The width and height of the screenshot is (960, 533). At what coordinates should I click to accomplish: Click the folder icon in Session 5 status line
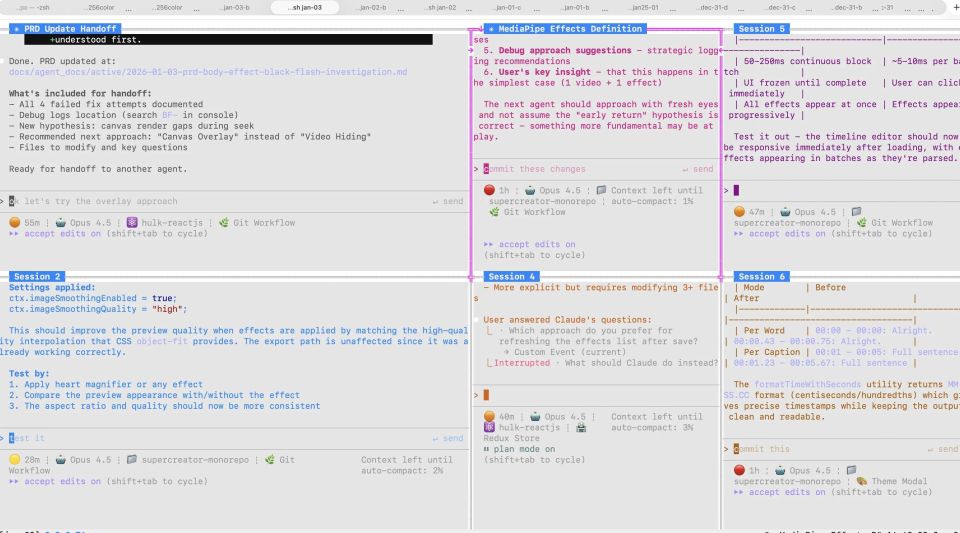tap(857, 212)
